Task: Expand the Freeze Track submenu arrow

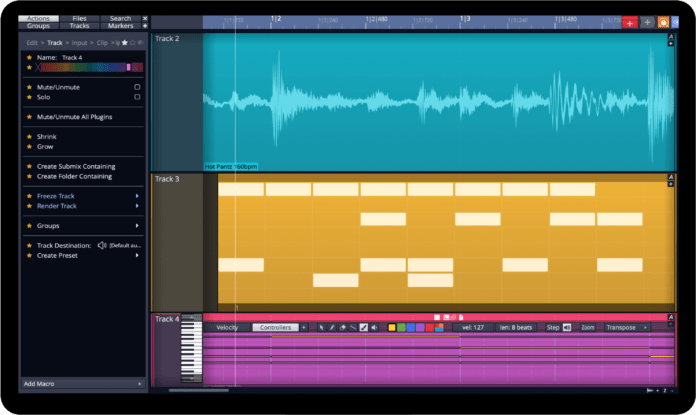Action: coord(137,196)
